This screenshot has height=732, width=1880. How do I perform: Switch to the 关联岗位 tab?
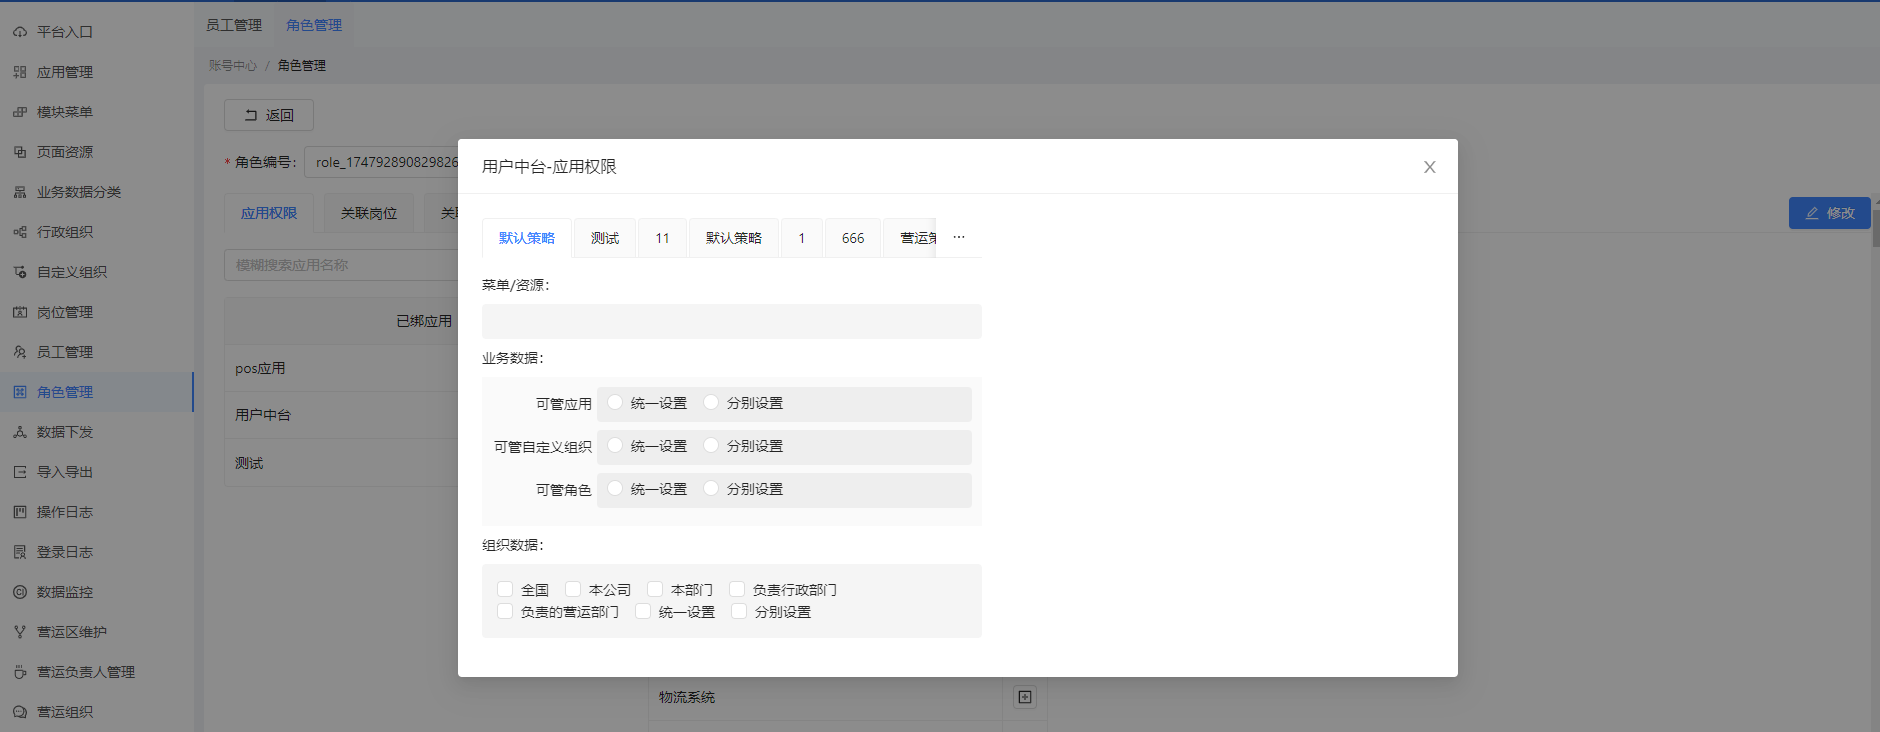[369, 213]
